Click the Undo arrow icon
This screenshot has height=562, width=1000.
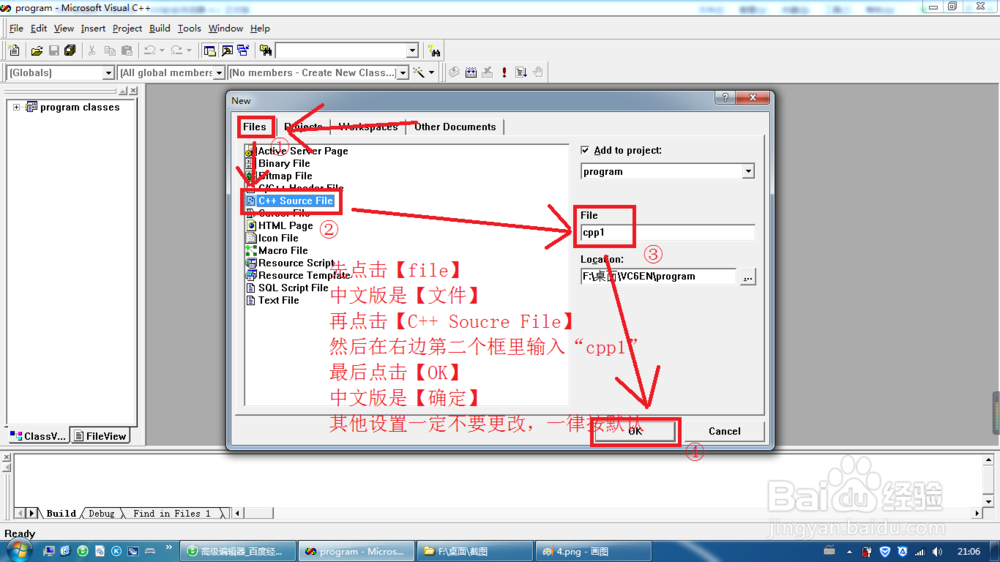pos(150,50)
